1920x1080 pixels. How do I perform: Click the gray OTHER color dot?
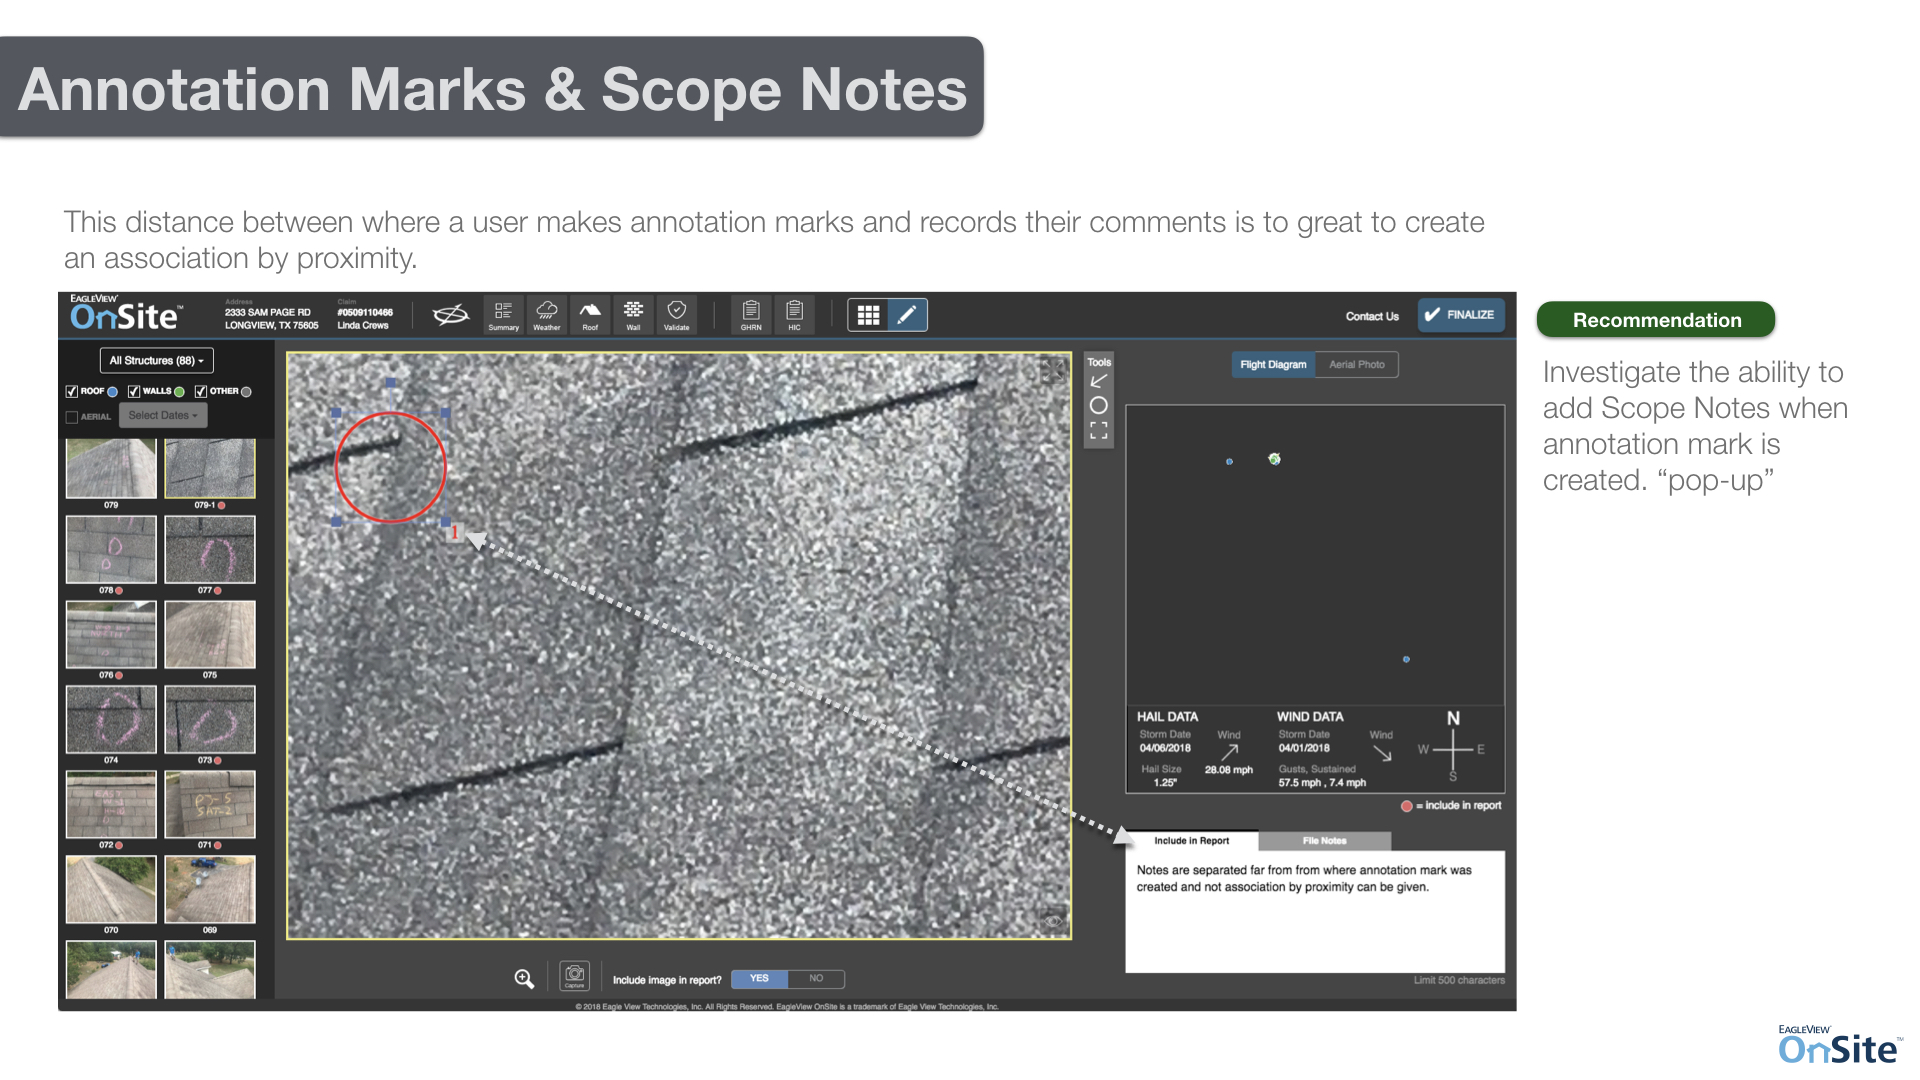(246, 392)
